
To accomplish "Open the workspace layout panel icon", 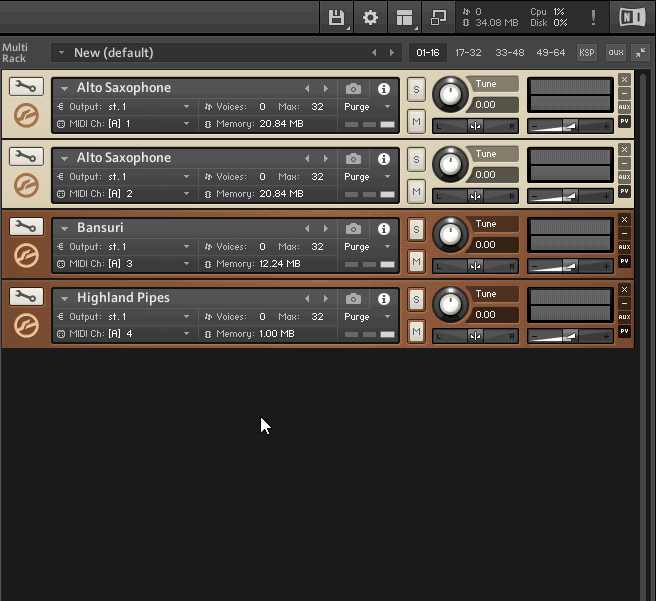I will point(404,18).
